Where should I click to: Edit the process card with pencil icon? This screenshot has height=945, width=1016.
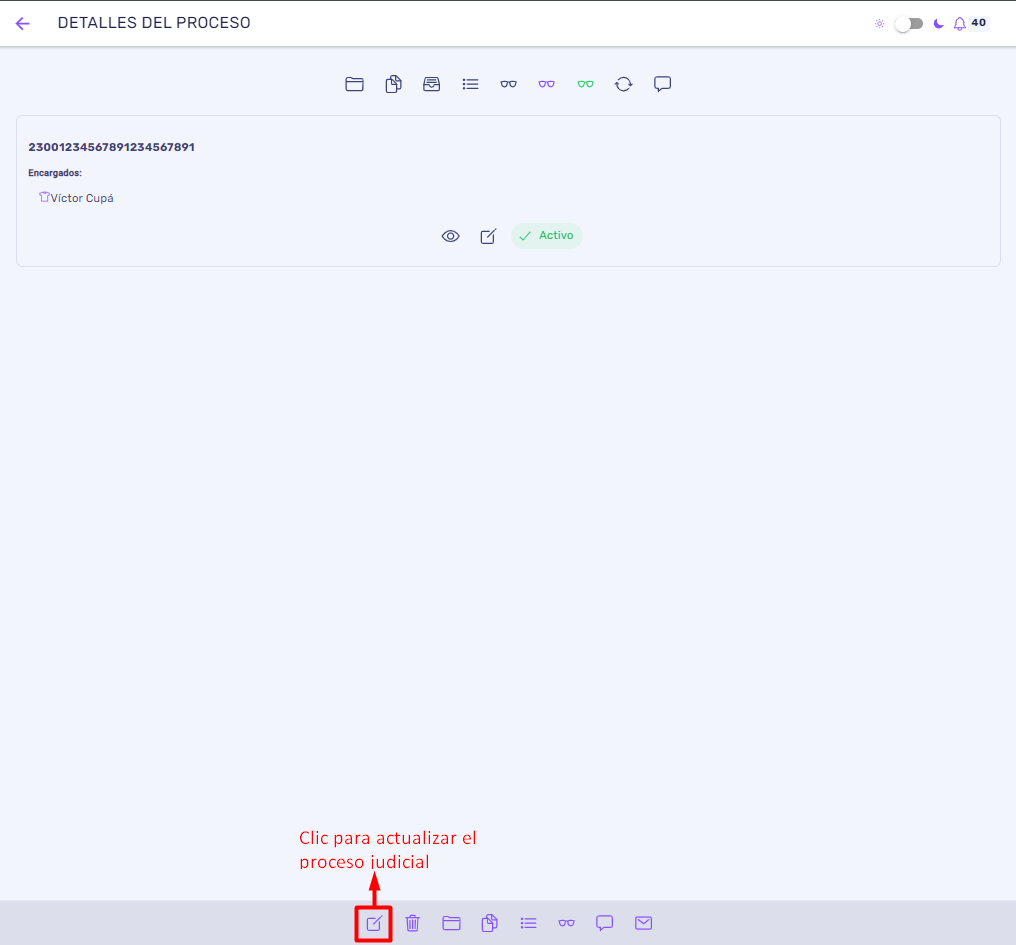489,236
